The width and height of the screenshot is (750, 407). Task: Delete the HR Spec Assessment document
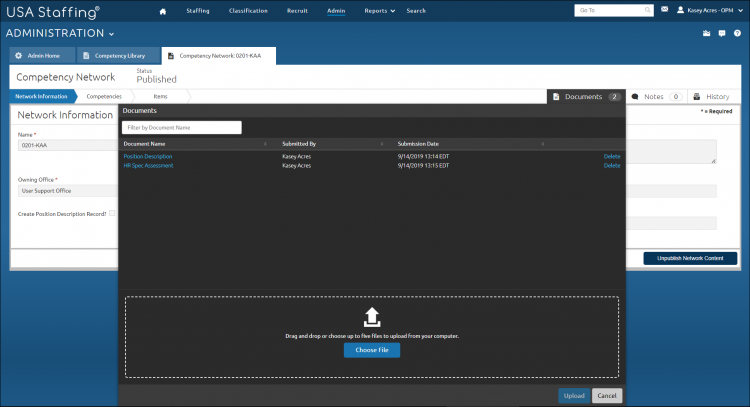click(x=612, y=165)
